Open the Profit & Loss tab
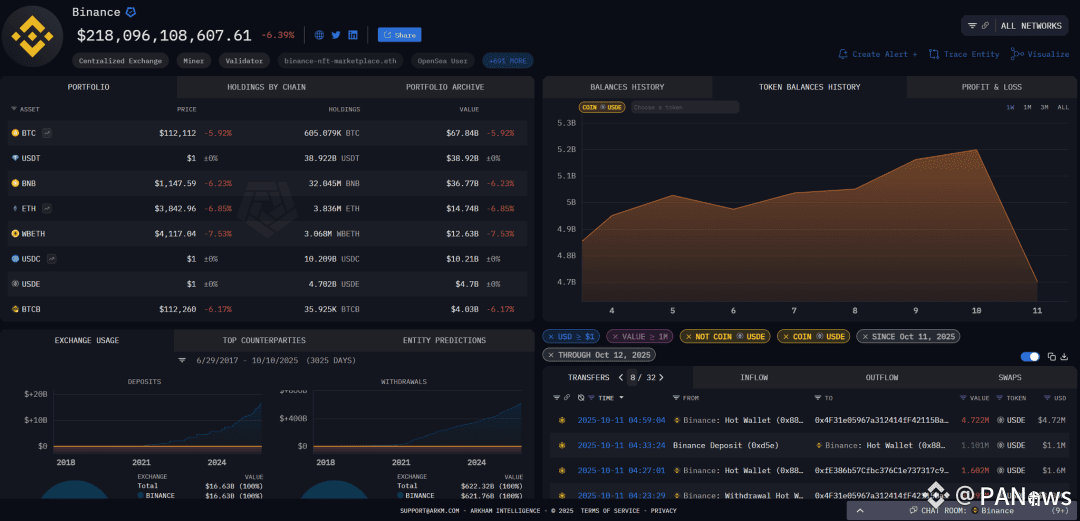Viewport: 1080px width, 521px height. pos(991,87)
